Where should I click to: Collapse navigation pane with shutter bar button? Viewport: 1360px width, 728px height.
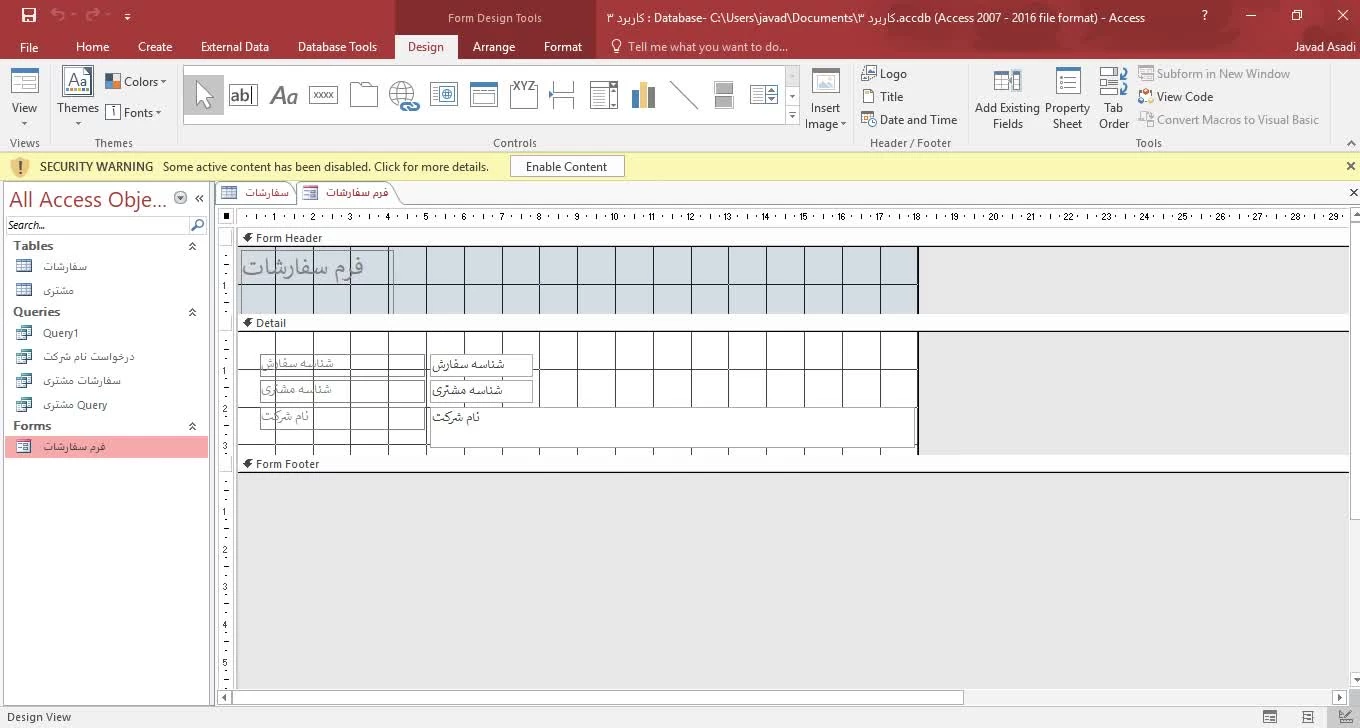pyautogui.click(x=199, y=198)
